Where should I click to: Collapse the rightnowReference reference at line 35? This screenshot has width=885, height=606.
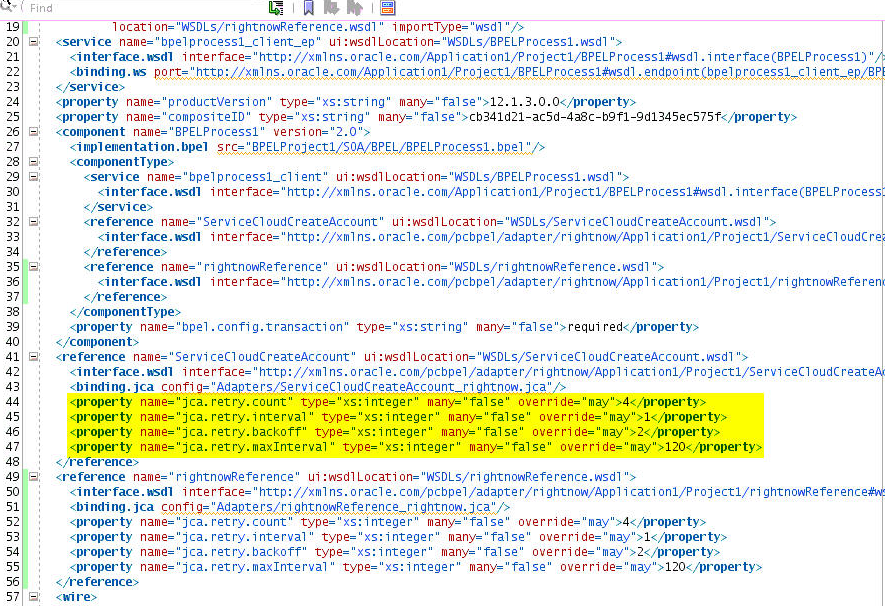point(33,266)
